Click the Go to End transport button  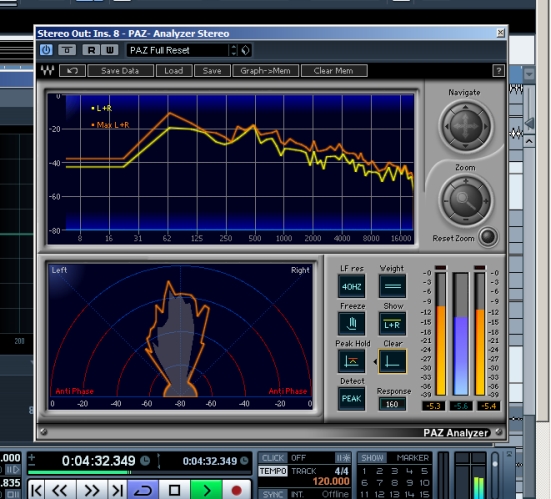point(117,490)
